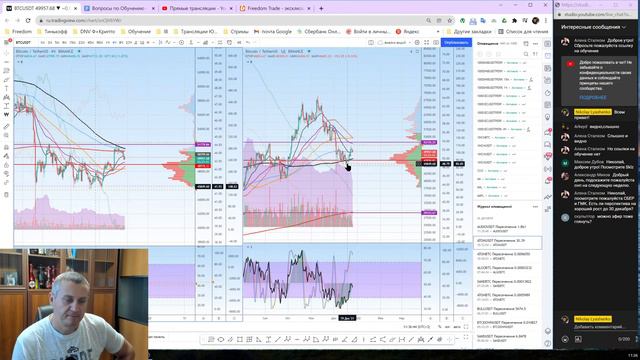Open 'Список для чтения' reading list
Viewport: 640px width, 360px height.
[524, 31]
